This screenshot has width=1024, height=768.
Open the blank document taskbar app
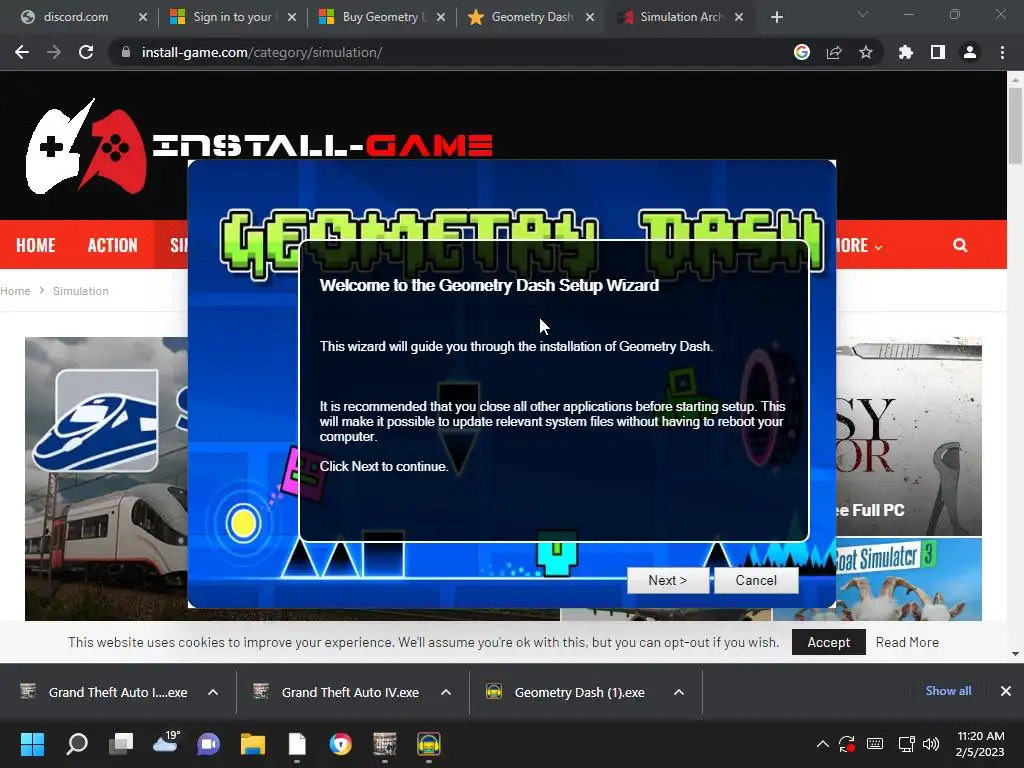point(297,744)
